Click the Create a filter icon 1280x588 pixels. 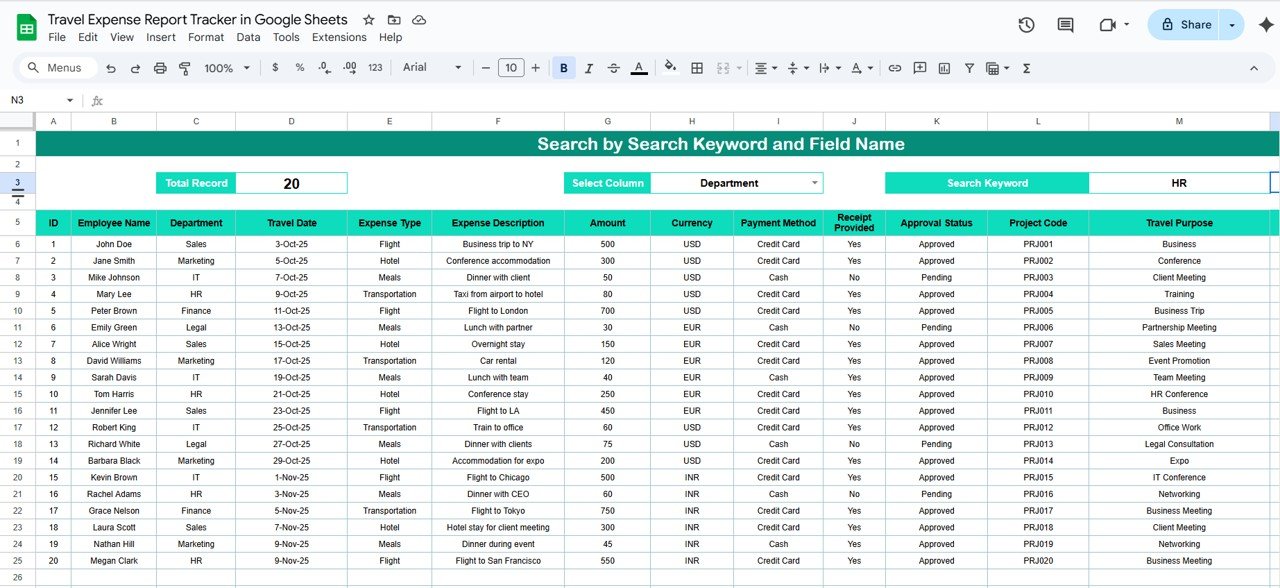pos(969,68)
